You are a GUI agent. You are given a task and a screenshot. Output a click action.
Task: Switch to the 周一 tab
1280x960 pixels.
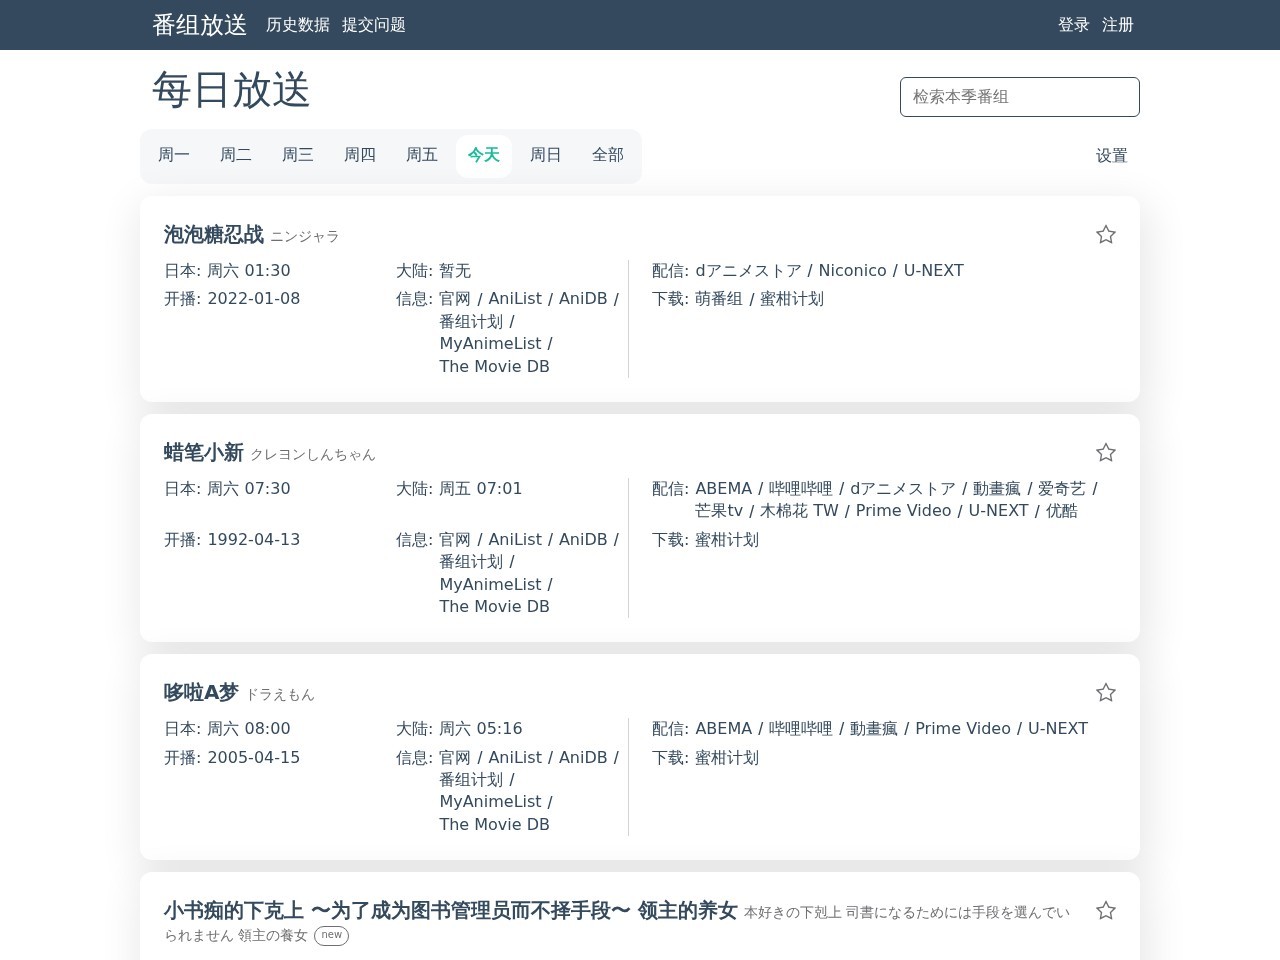tap(173, 155)
